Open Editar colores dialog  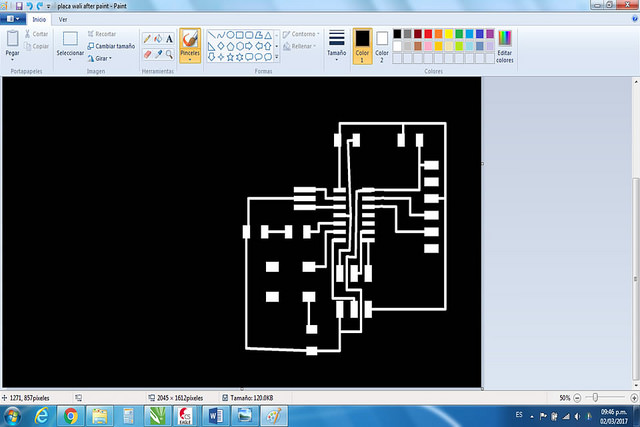click(x=505, y=46)
